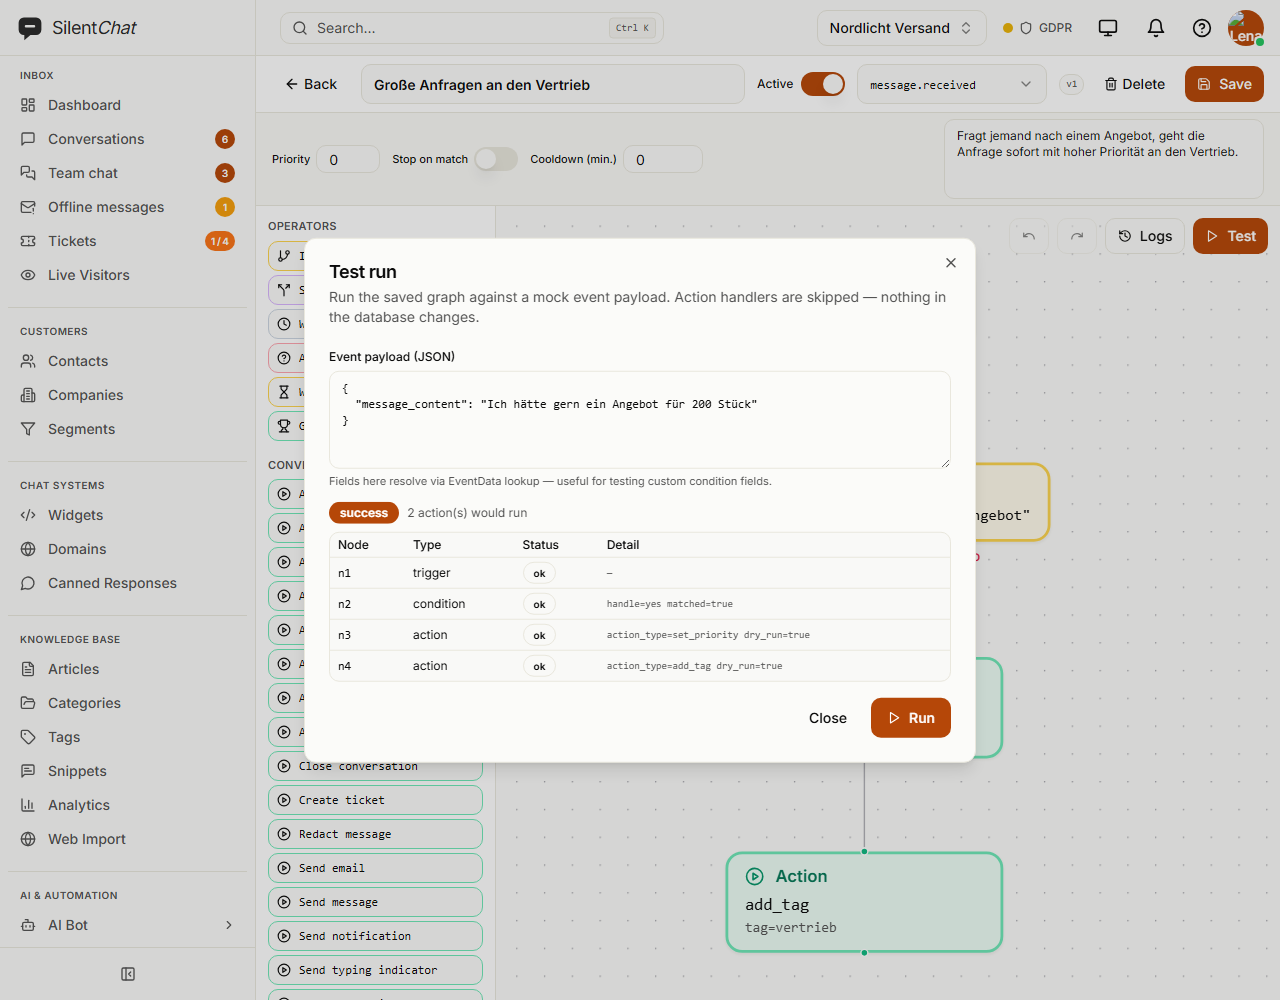The width and height of the screenshot is (1280, 1000).
Task: Click the add_tag Action node
Action: [864, 902]
